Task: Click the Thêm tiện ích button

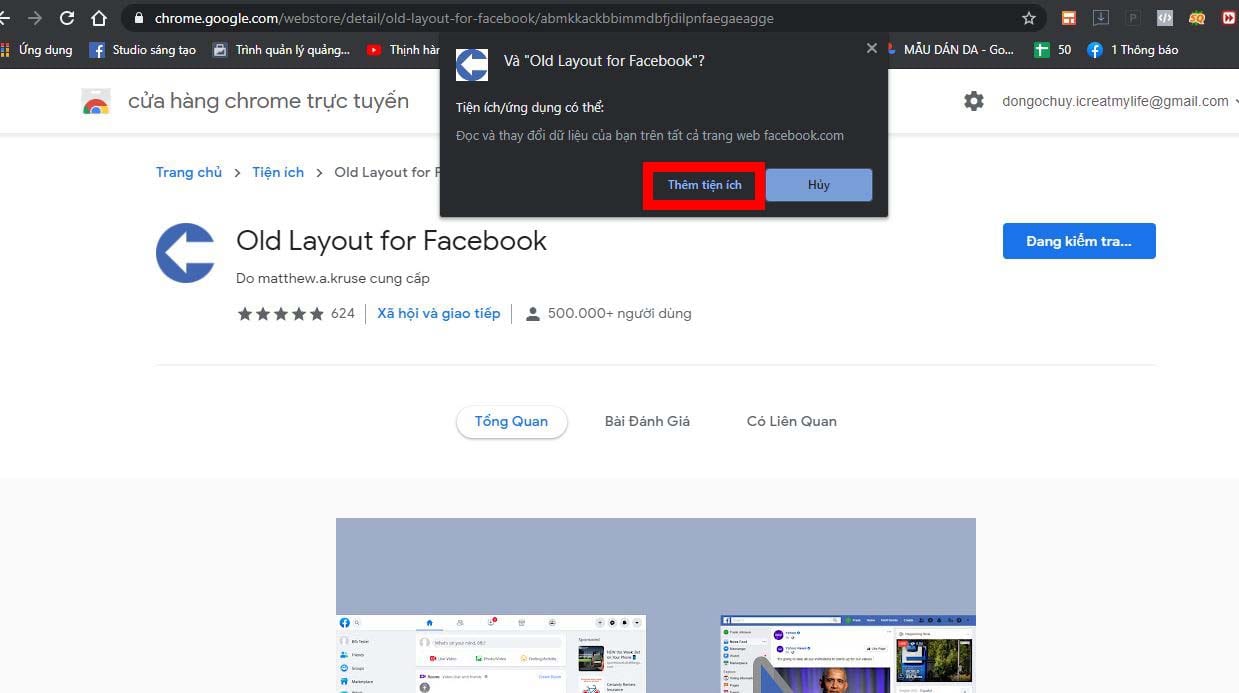Action: (702, 184)
